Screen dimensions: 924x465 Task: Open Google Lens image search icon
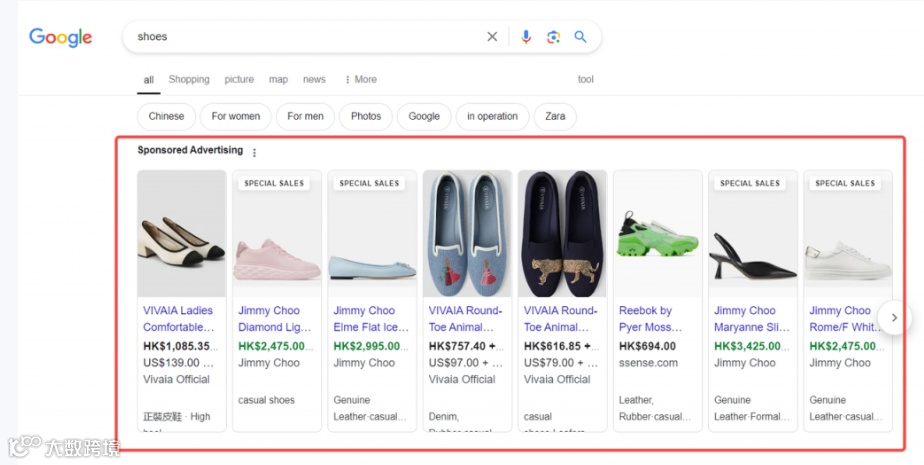click(553, 37)
